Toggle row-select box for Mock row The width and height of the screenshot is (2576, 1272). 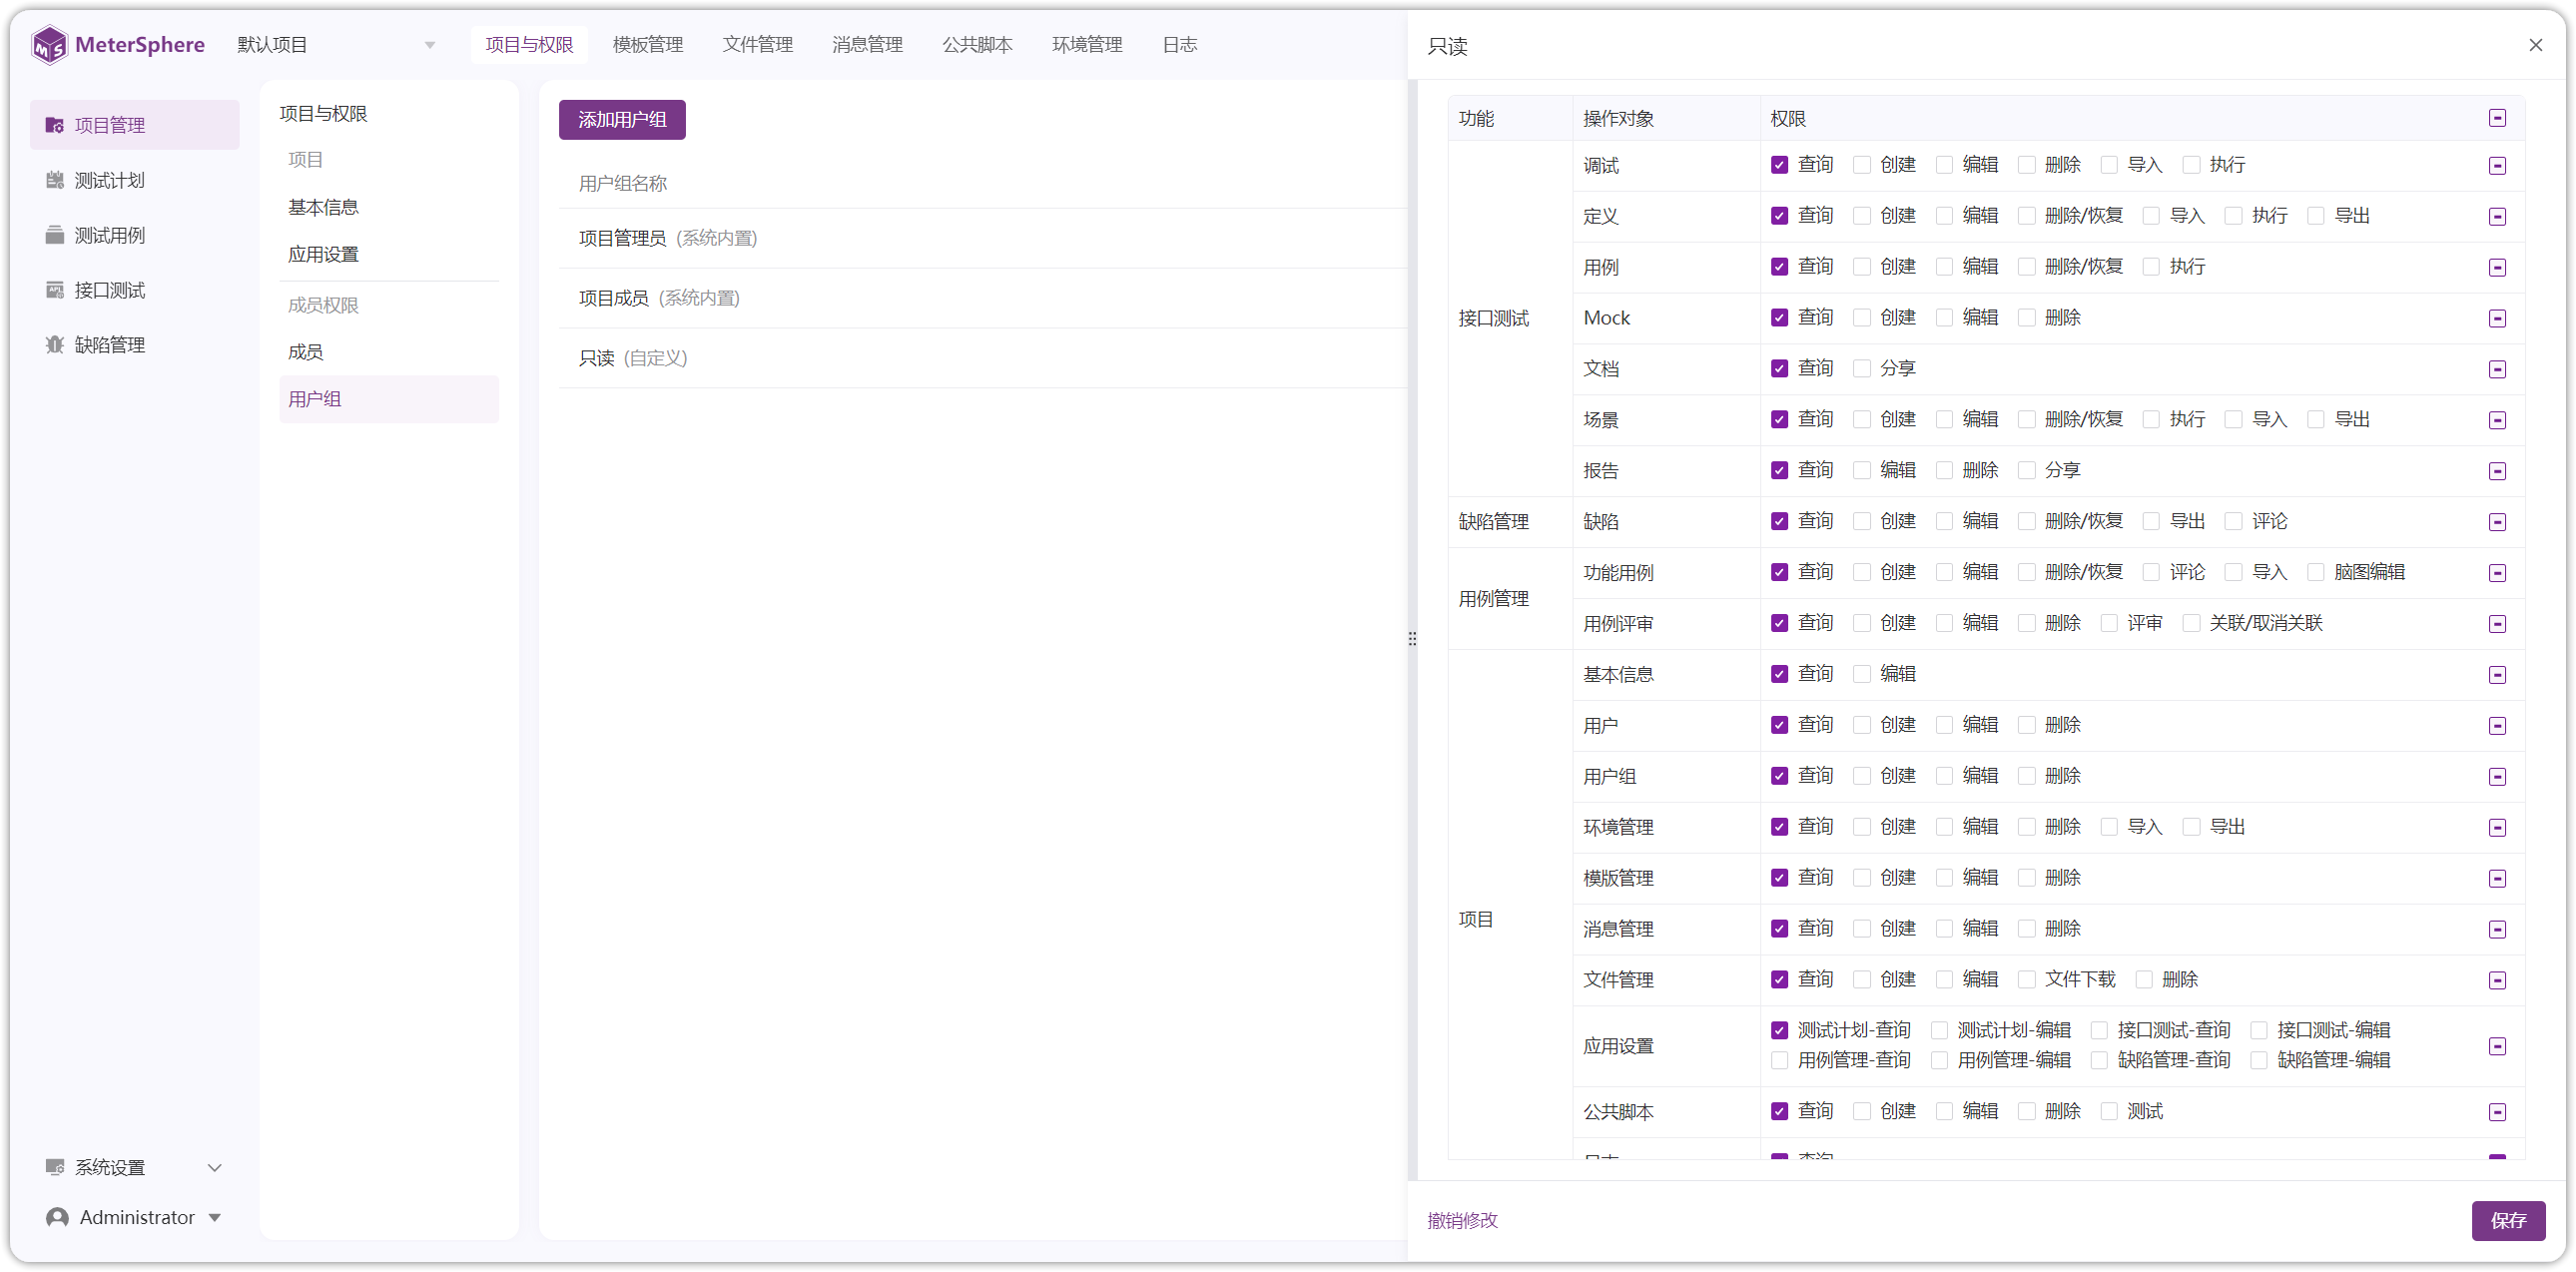2497,318
